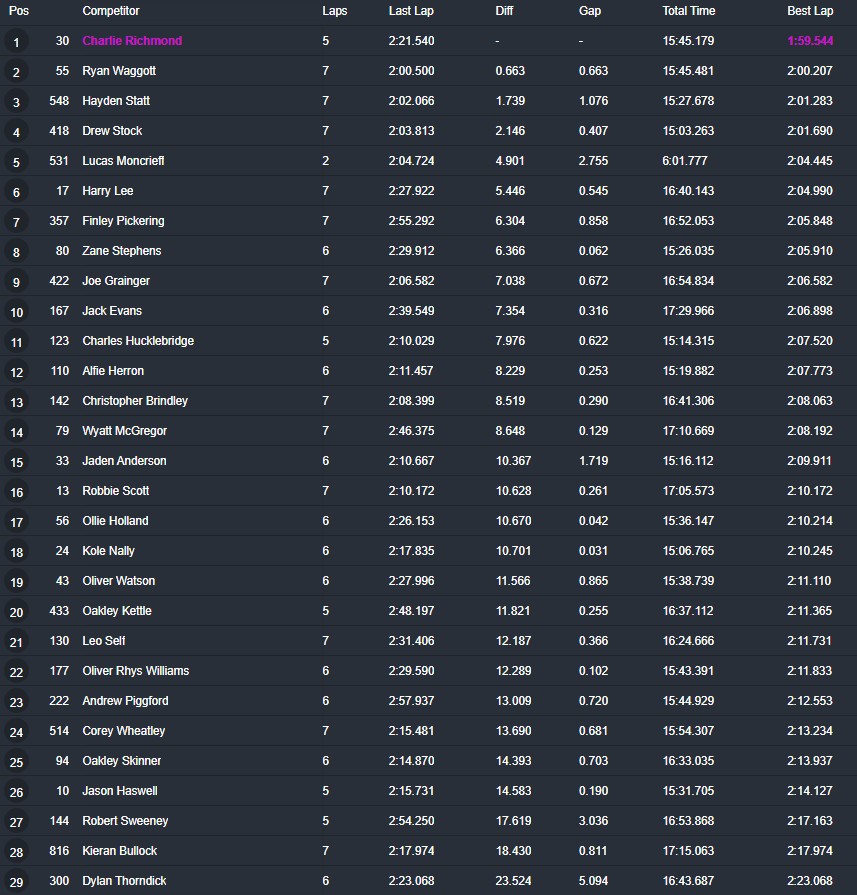Screen dimensions: 857x895
Task: Select the Charles Hucklebridge row name
Action: 138,341
